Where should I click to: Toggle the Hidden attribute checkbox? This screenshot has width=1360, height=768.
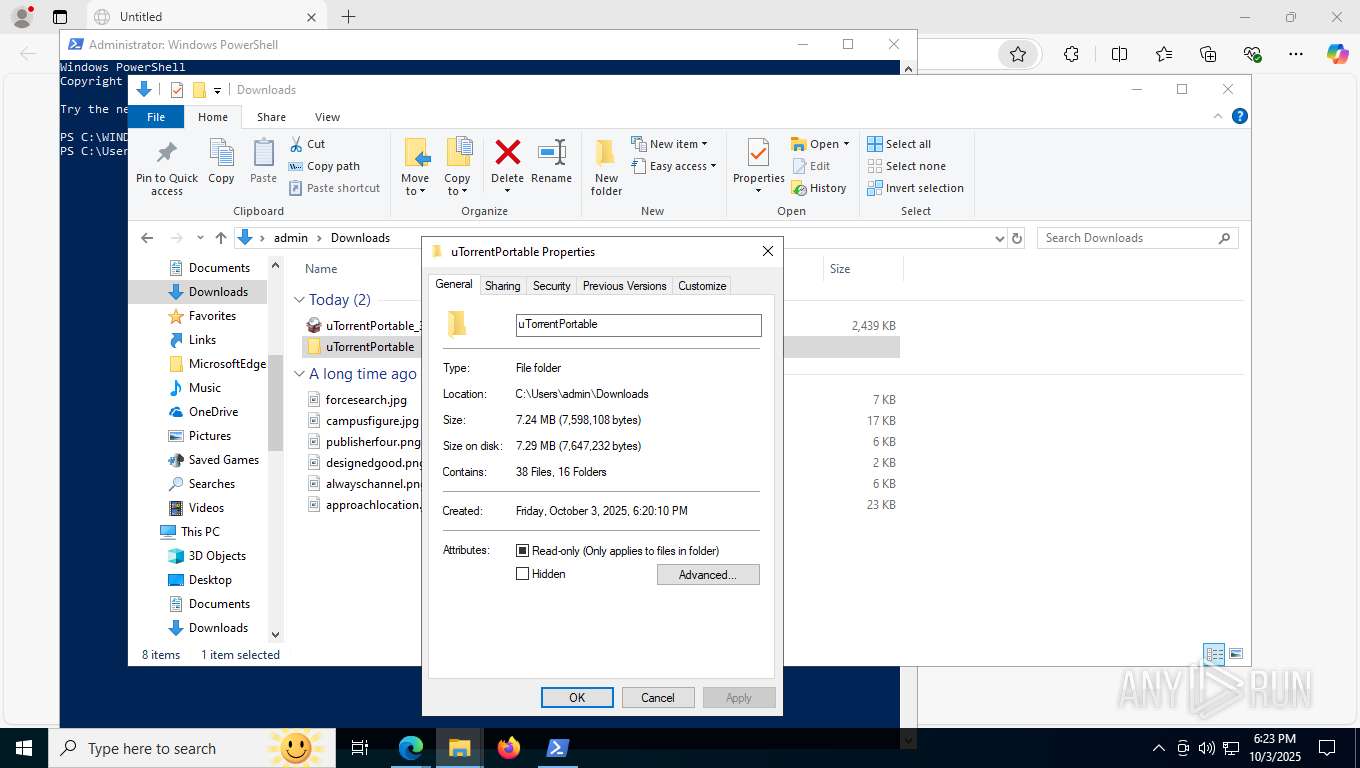tap(522, 574)
